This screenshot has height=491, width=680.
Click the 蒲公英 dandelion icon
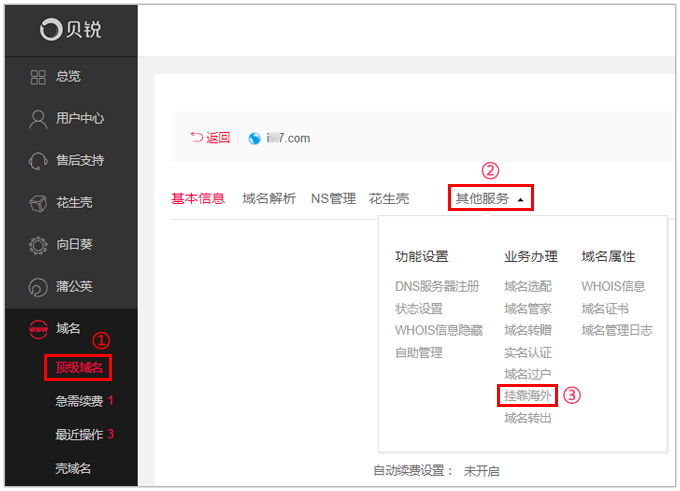click(x=38, y=287)
